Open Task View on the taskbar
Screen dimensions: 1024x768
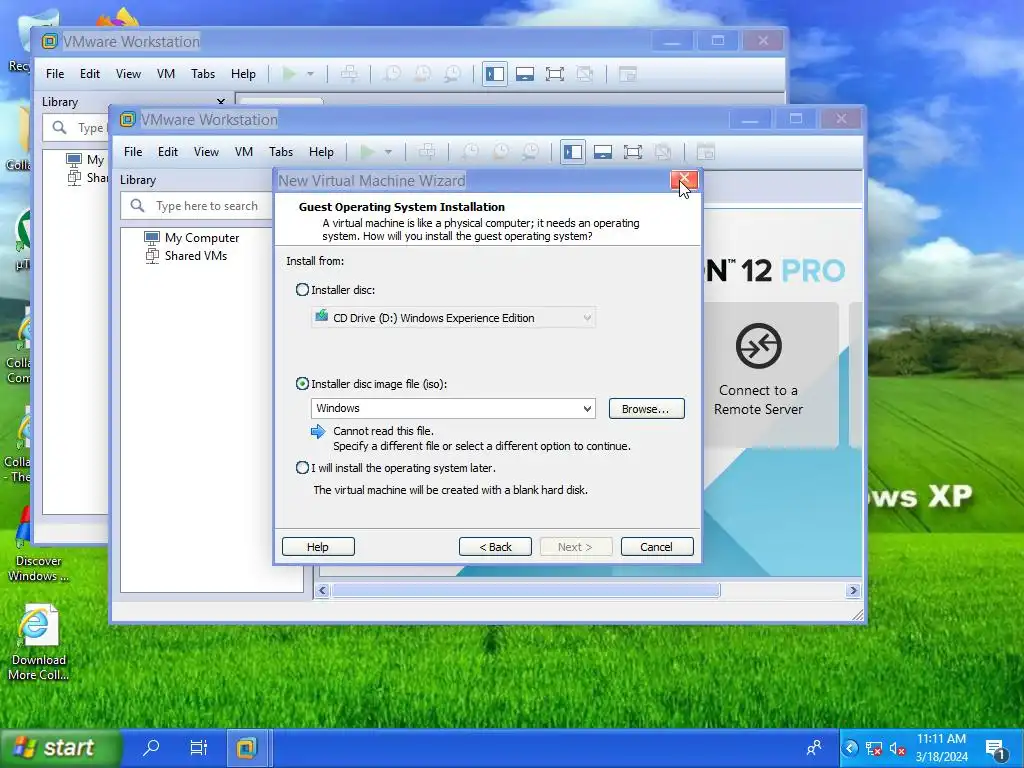click(199, 748)
